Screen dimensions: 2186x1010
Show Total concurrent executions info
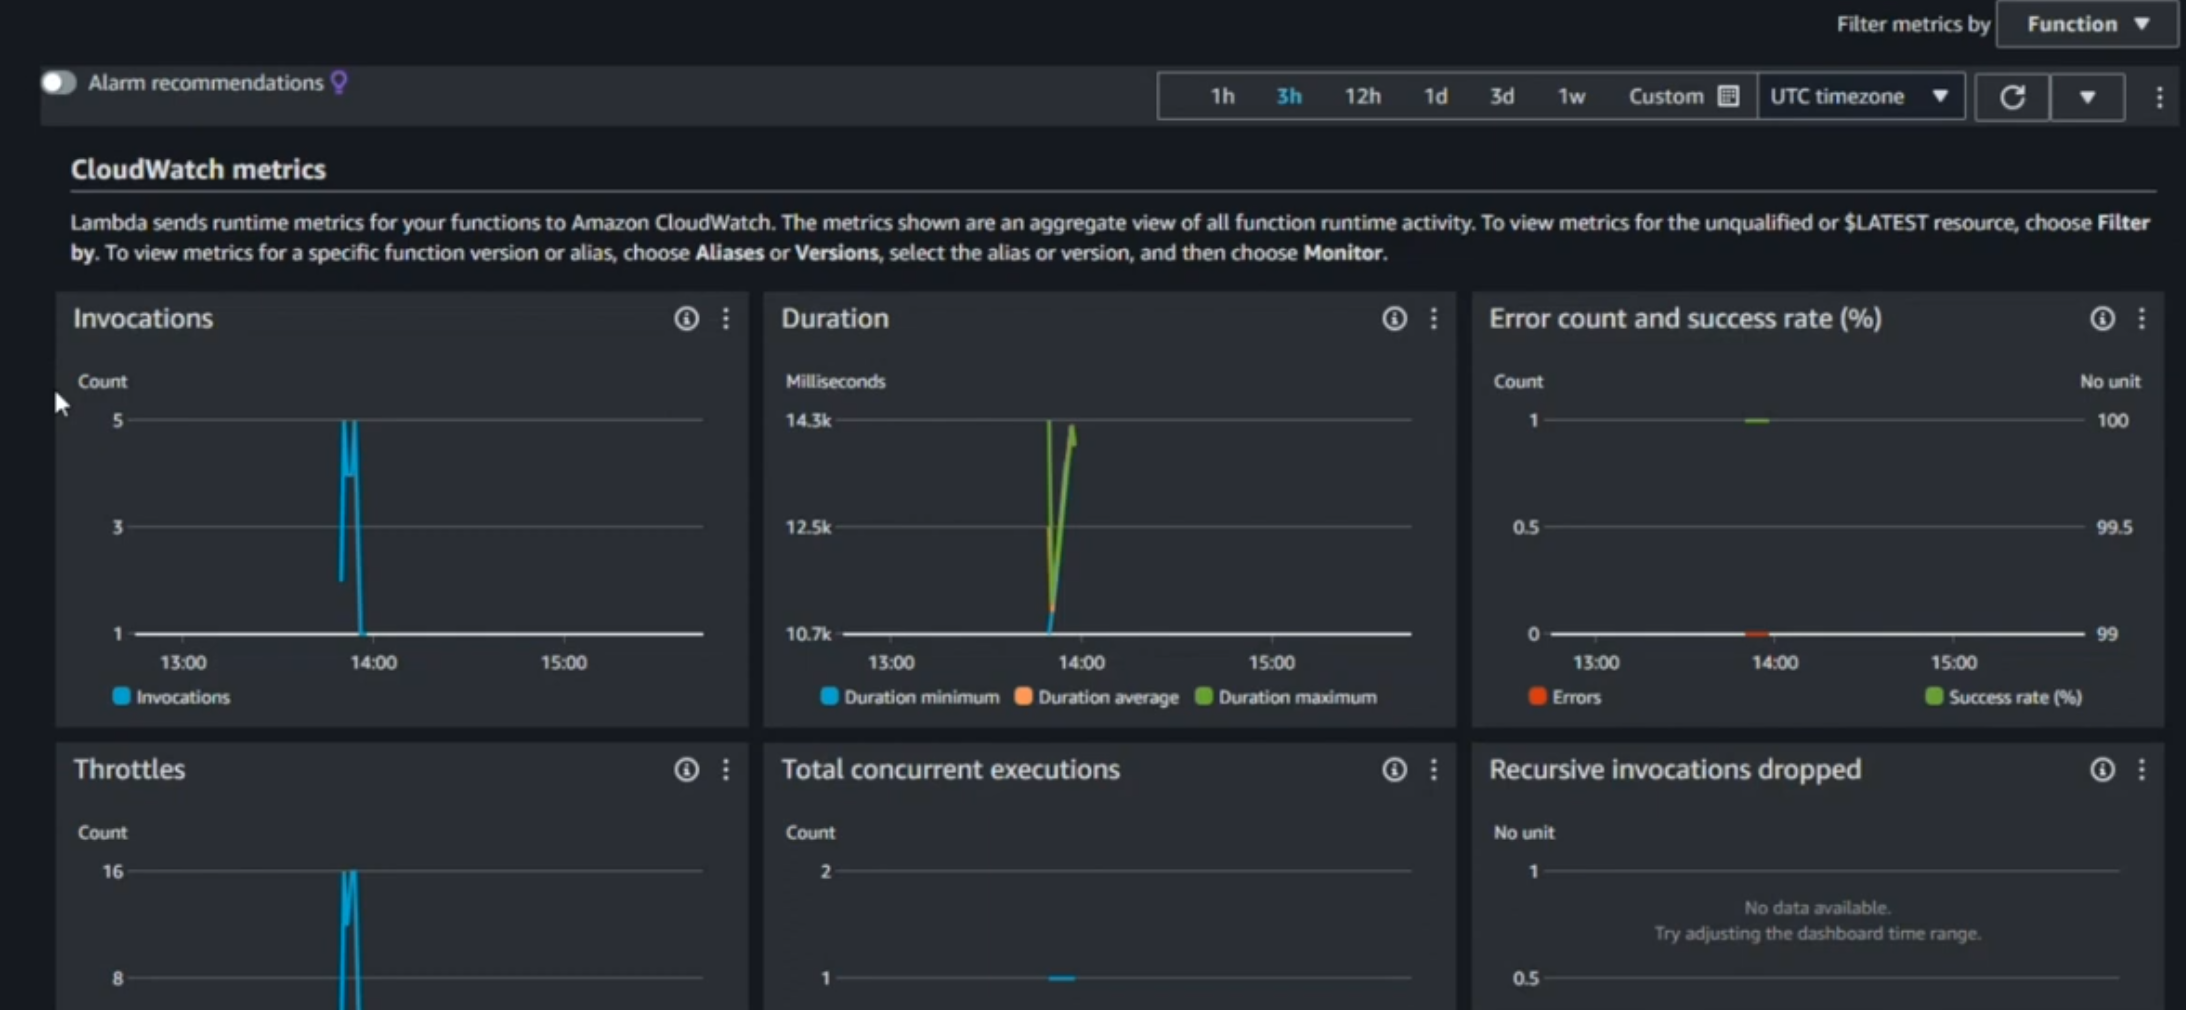[x=1394, y=770]
